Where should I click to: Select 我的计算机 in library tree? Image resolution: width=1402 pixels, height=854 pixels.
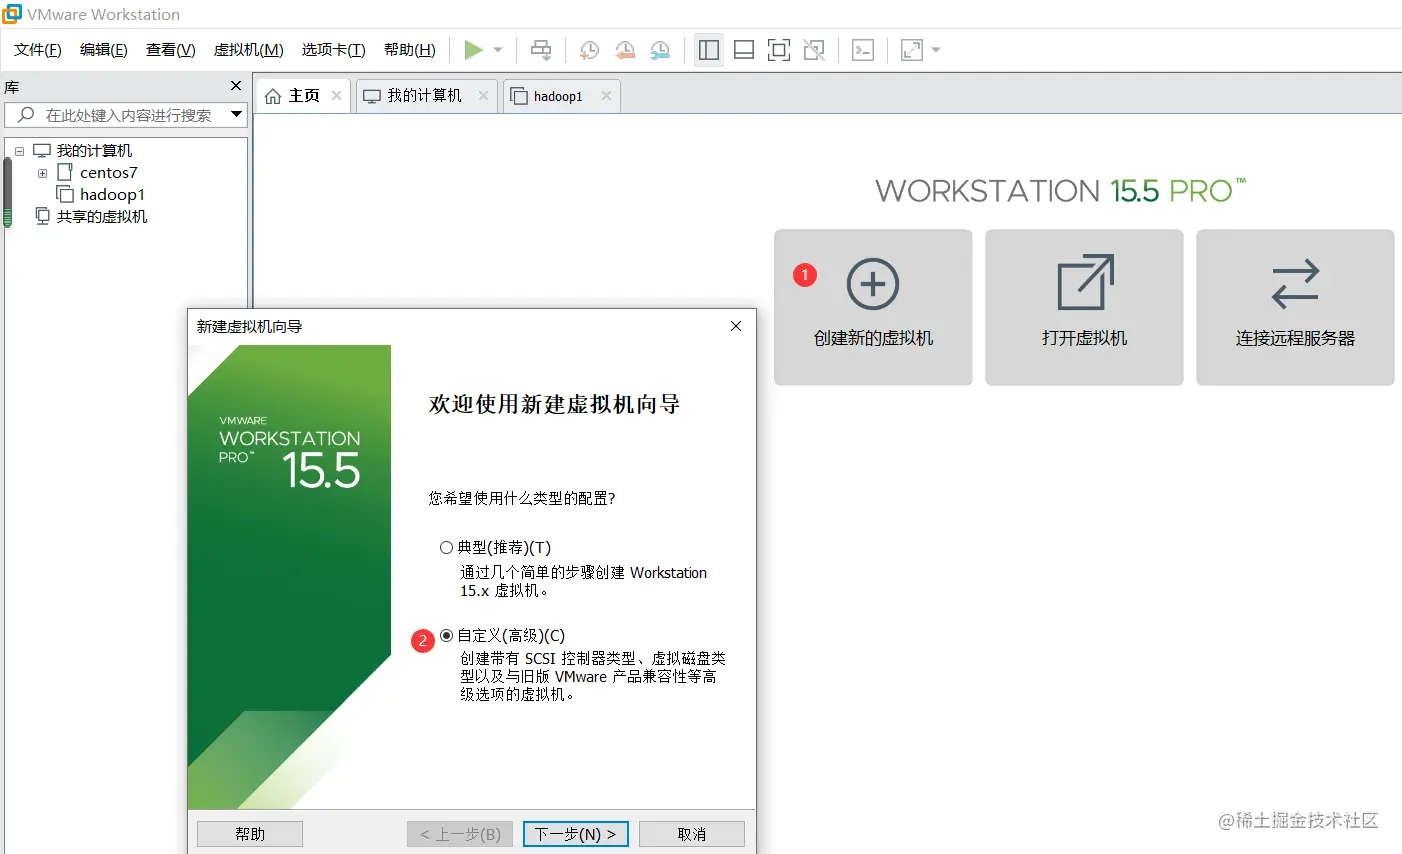94,151
